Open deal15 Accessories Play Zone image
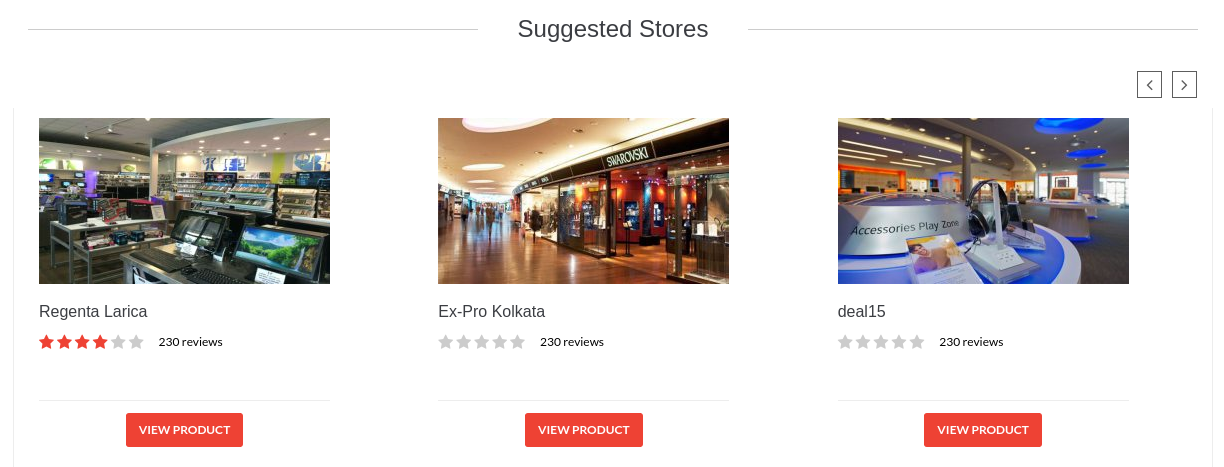Screen dimensions: 1224x467 [983, 201]
